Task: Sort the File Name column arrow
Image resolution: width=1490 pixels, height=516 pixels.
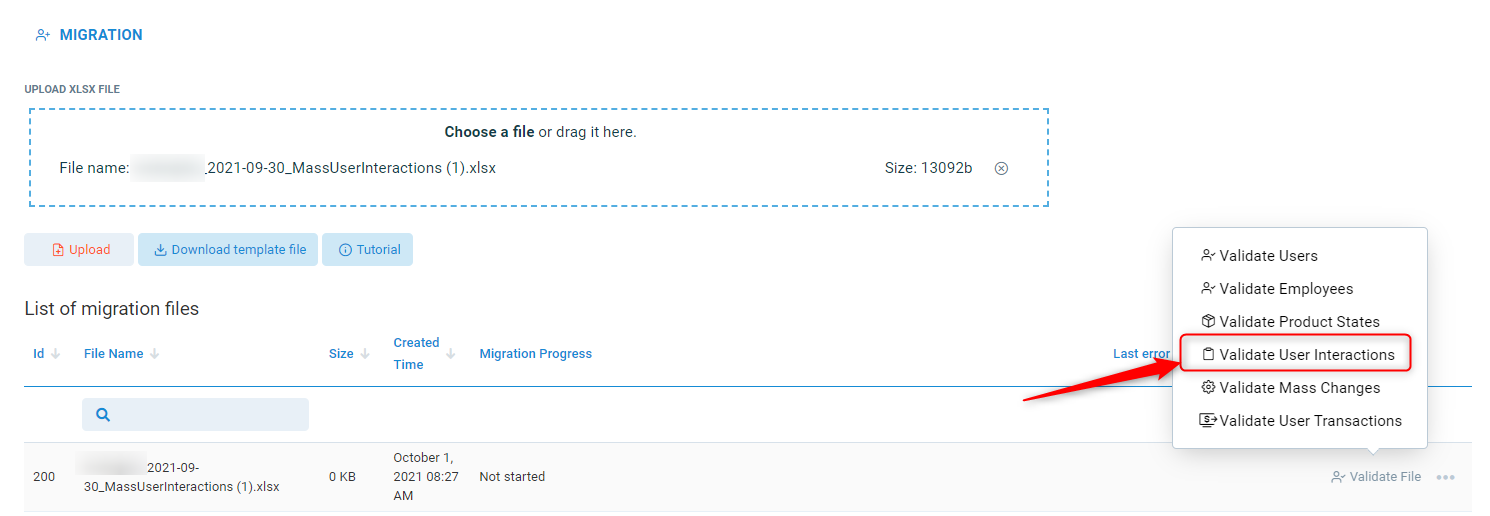Action: 155,354
